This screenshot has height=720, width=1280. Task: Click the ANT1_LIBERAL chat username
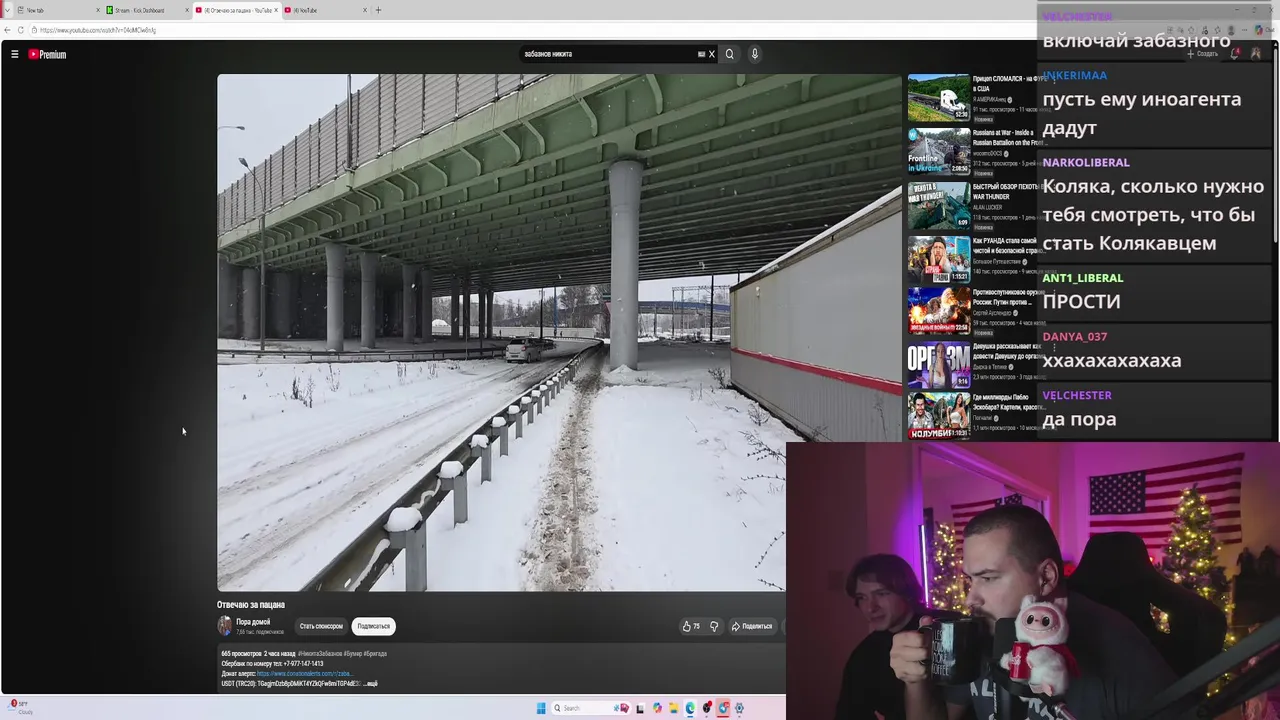click(1083, 278)
